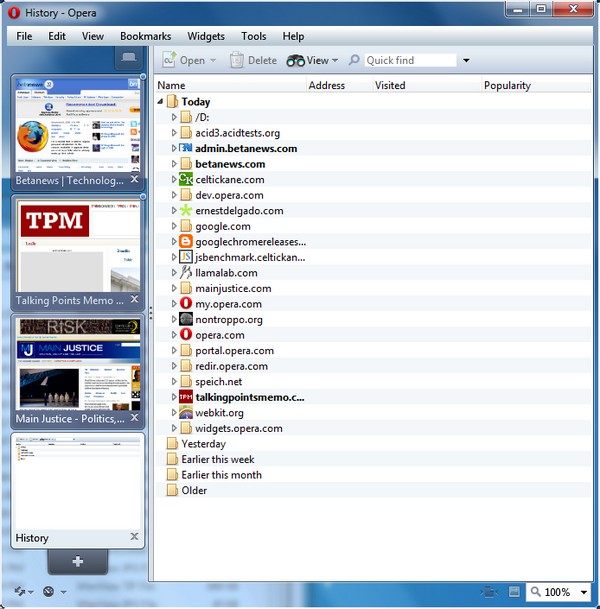Click the JS icon for jsbenchmark.celtickane
The height and width of the screenshot is (609, 600).
(x=186, y=257)
